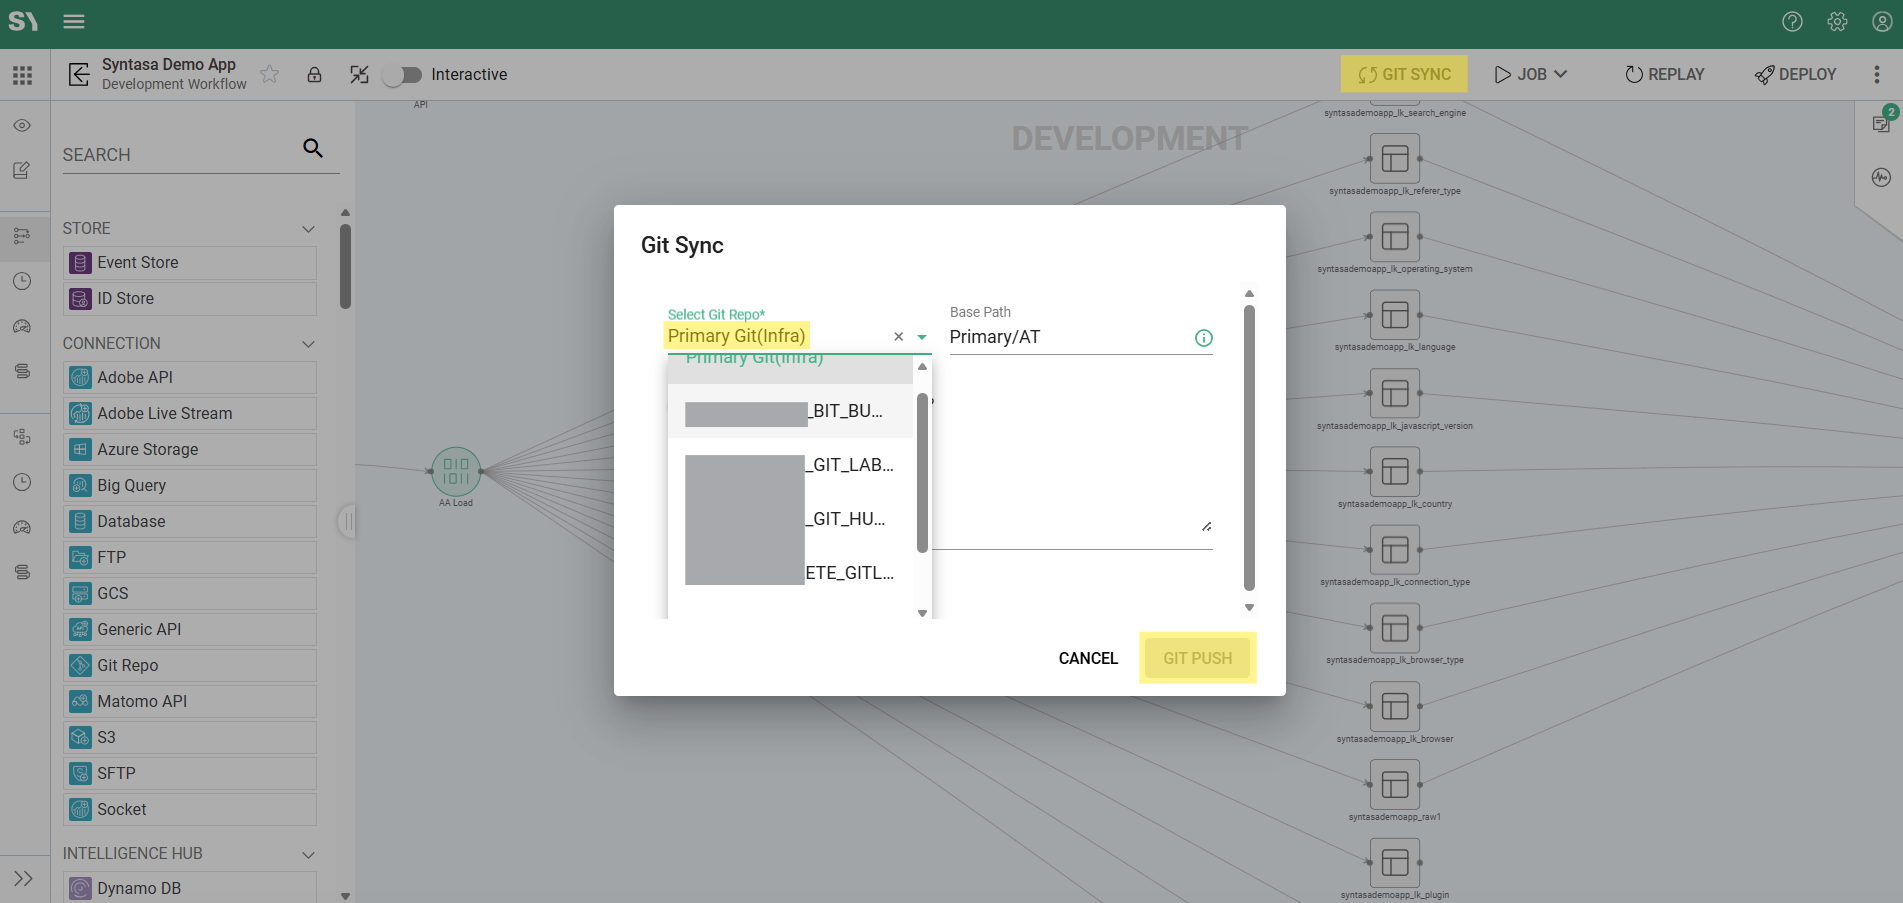
Task: Collapse the STORE section
Action: (308, 229)
